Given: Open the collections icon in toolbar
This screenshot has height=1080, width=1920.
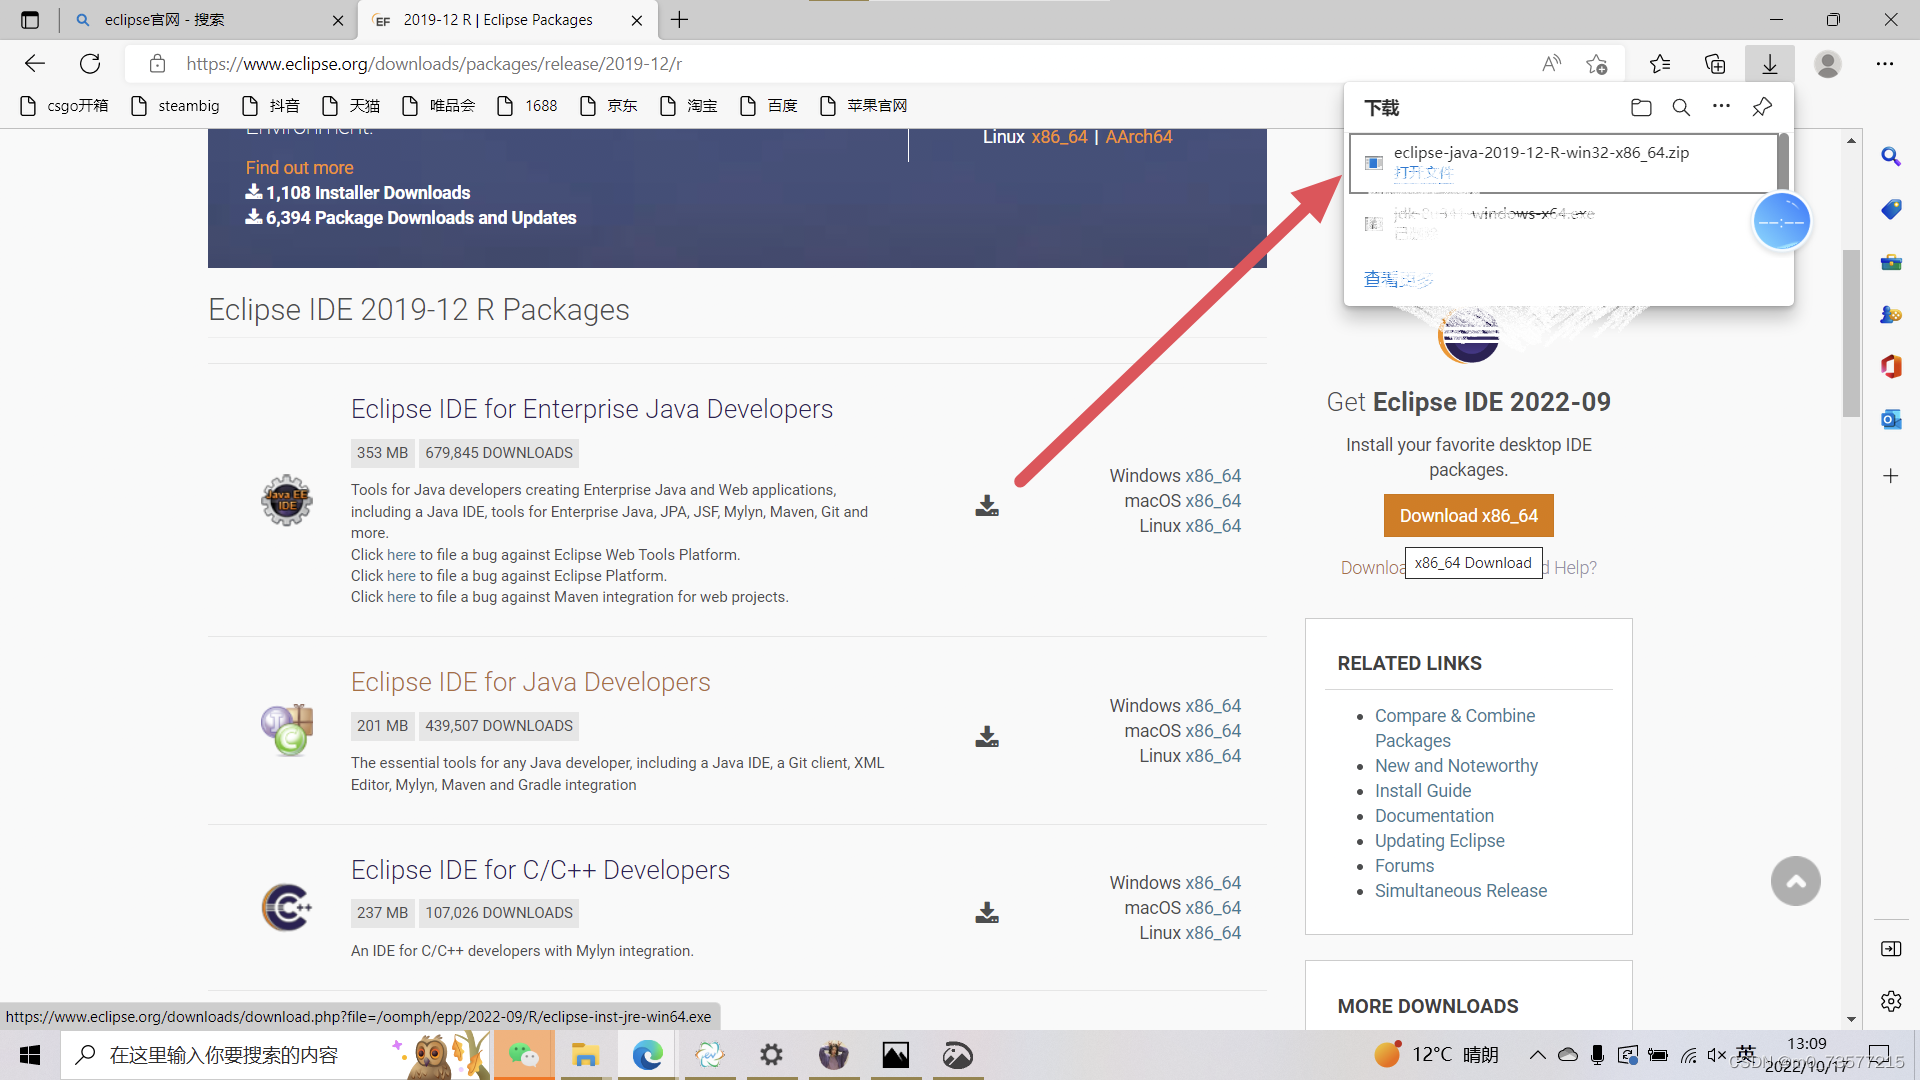Looking at the screenshot, I should tap(1715, 64).
